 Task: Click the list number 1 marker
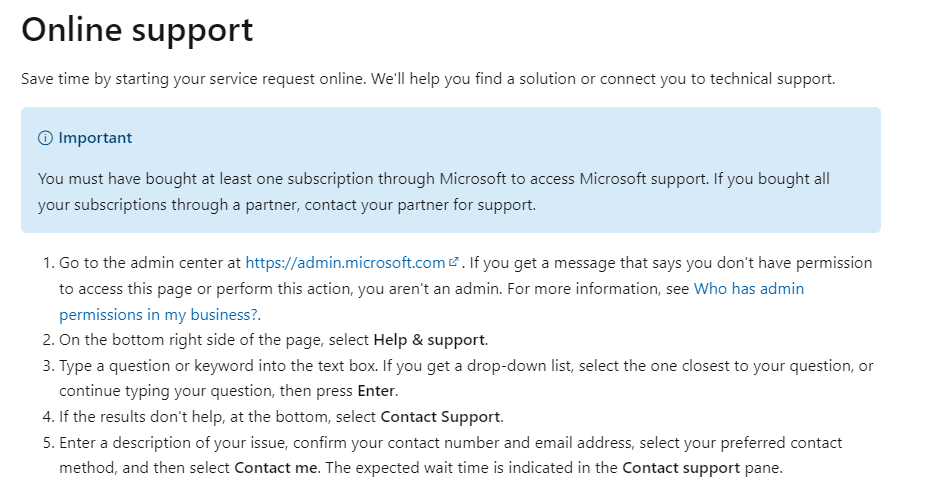coord(48,263)
